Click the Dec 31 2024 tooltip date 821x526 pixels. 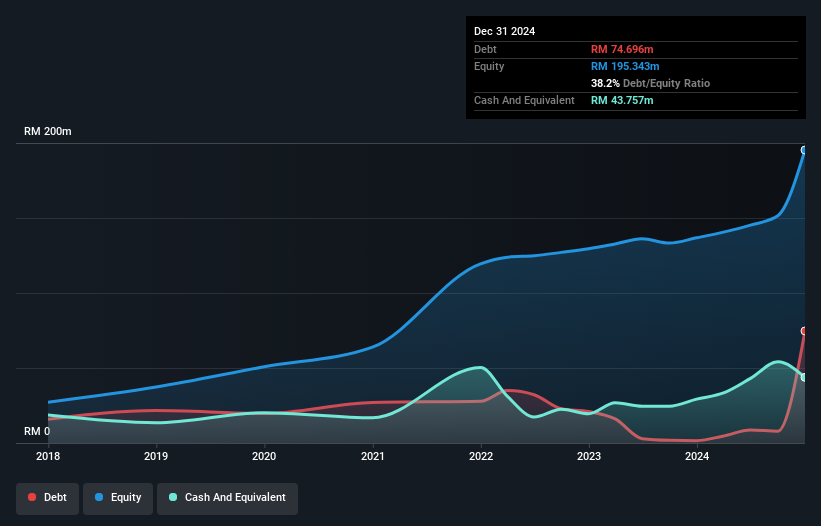504,31
